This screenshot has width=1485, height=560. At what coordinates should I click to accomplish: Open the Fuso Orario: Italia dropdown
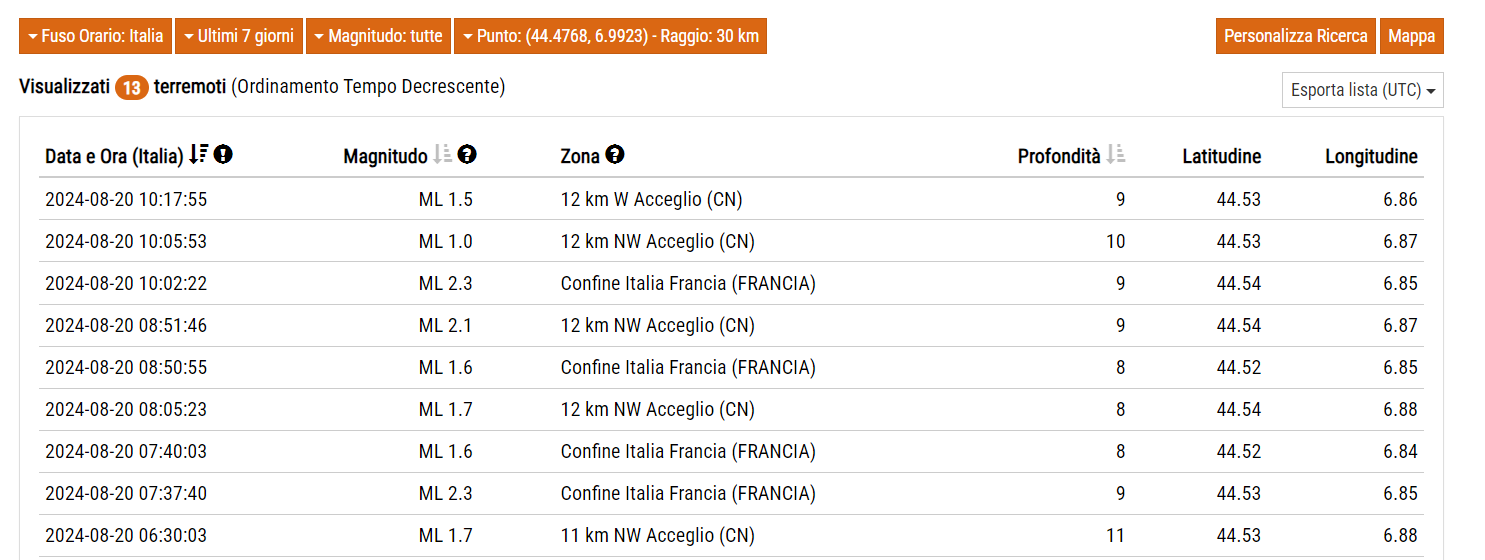[x=95, y=36]
